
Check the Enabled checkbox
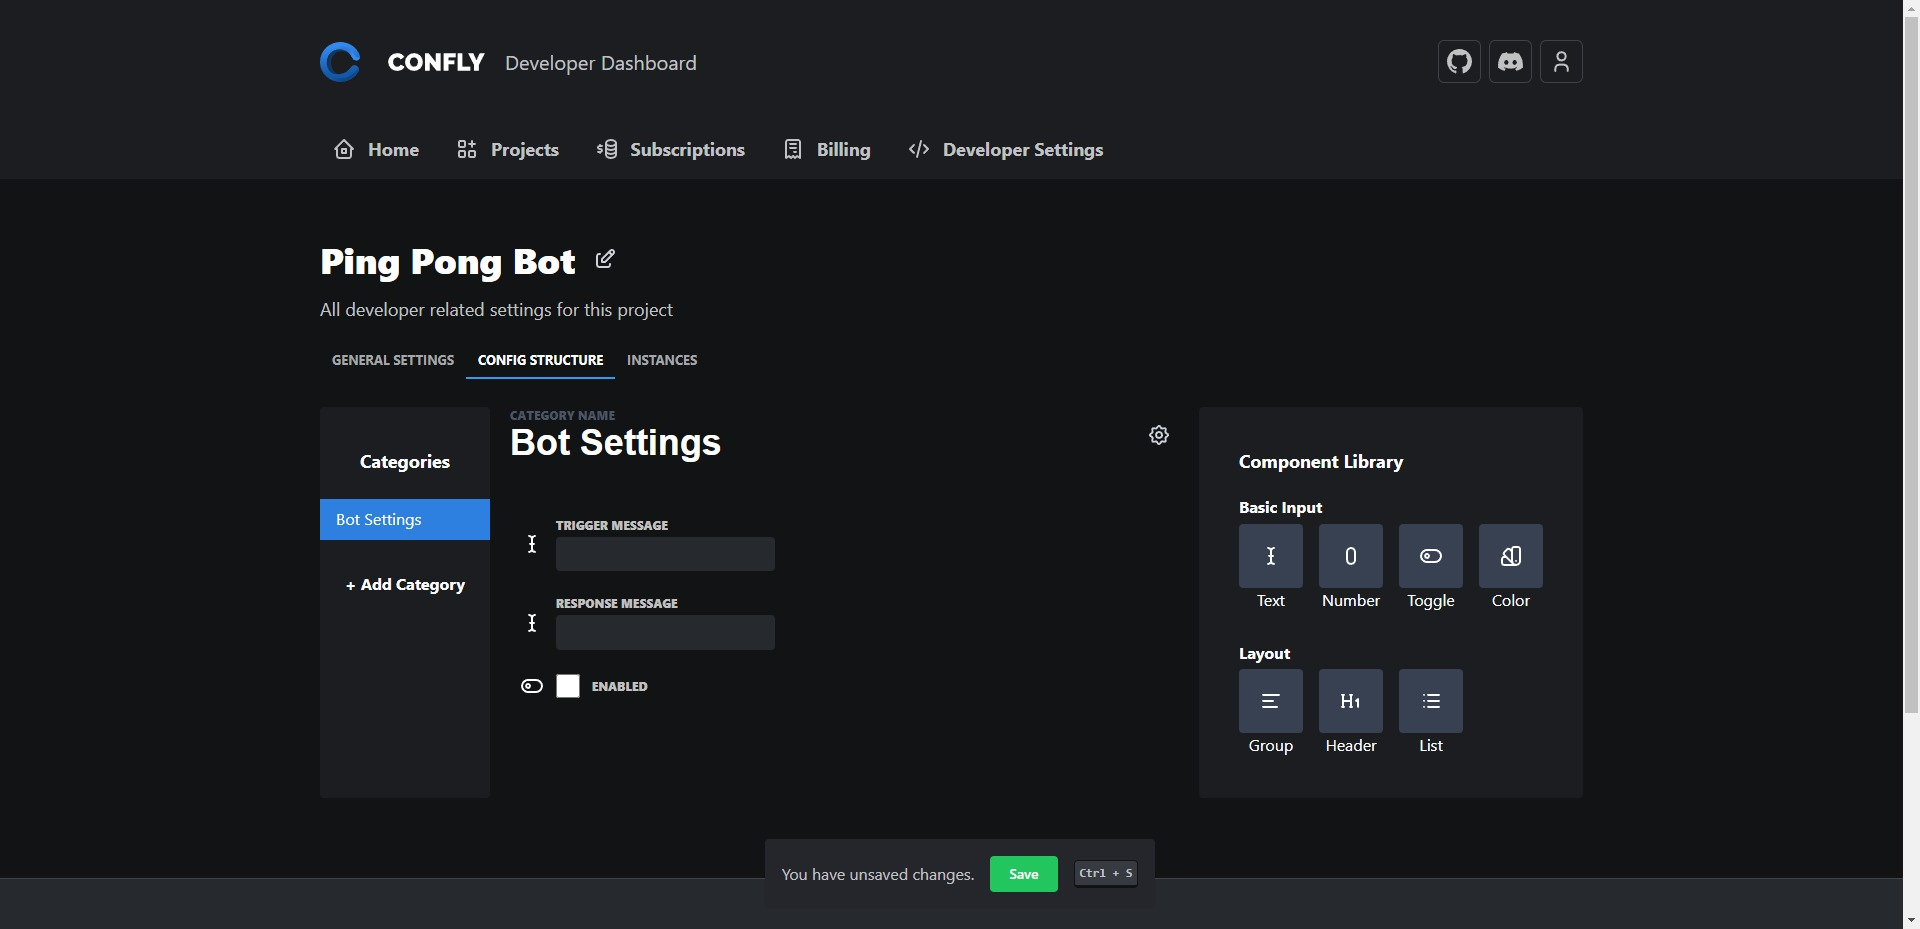coord(568,686)
